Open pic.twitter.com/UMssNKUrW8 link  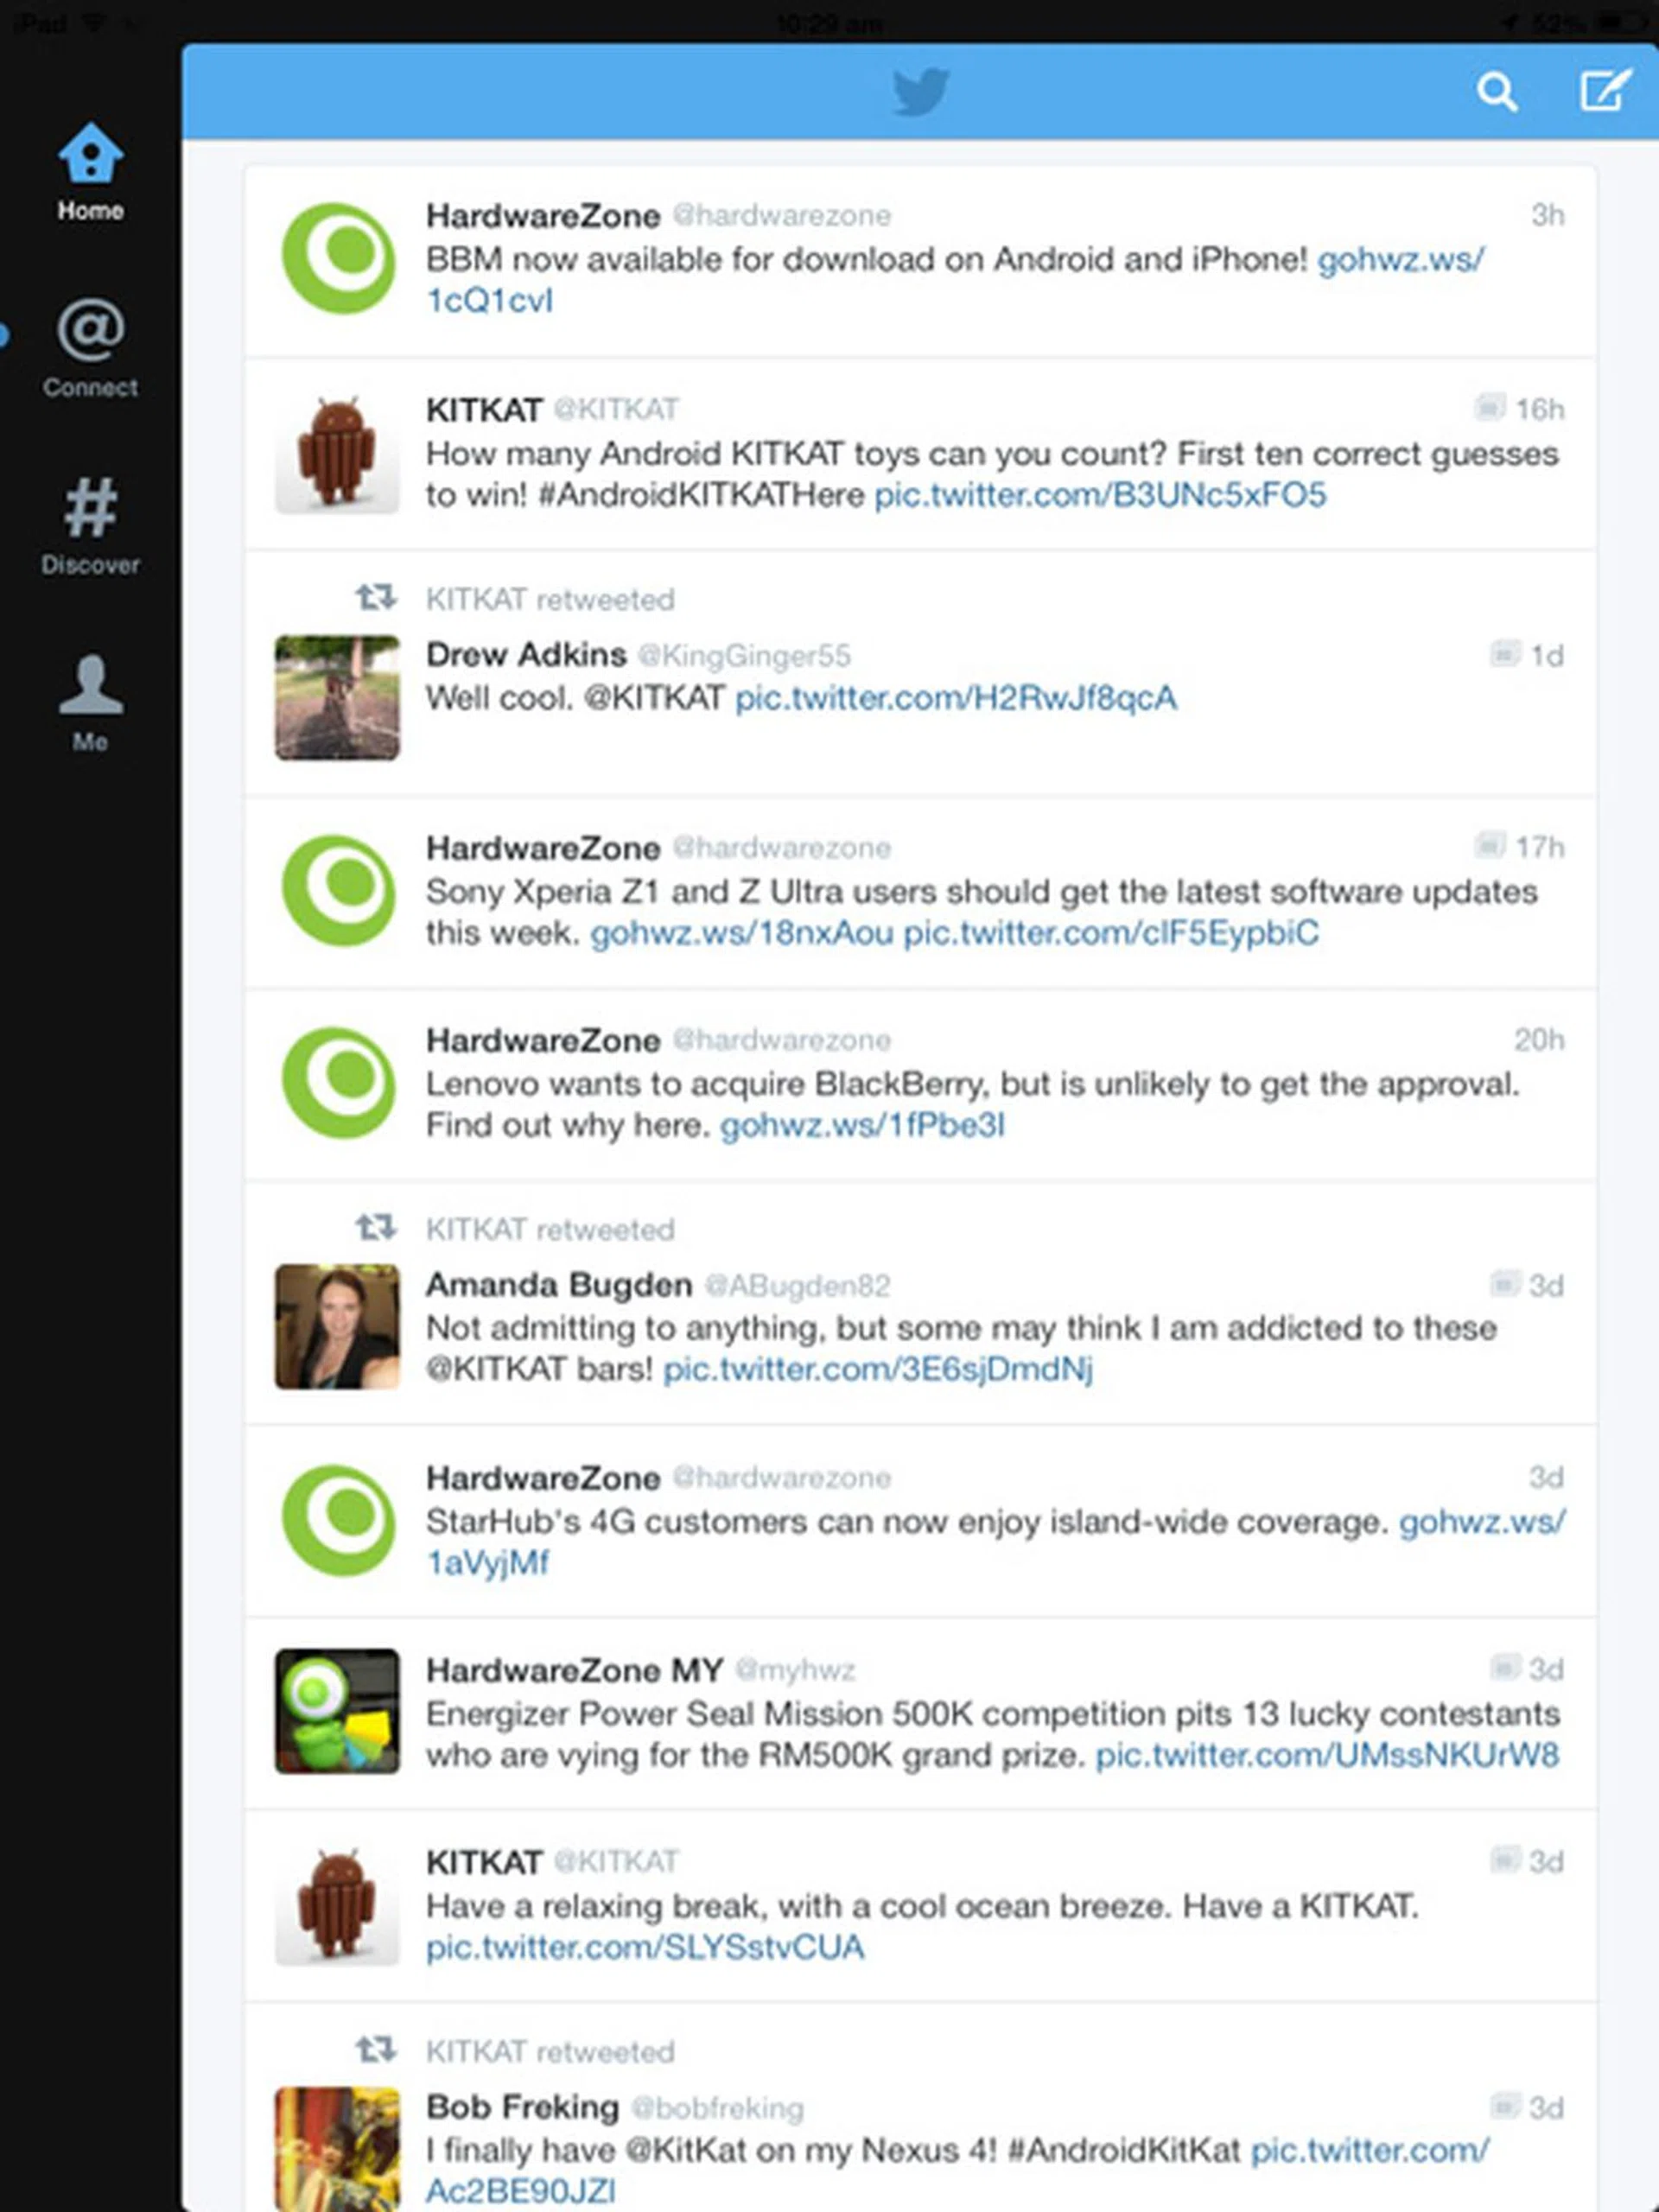[1327, 1755]
